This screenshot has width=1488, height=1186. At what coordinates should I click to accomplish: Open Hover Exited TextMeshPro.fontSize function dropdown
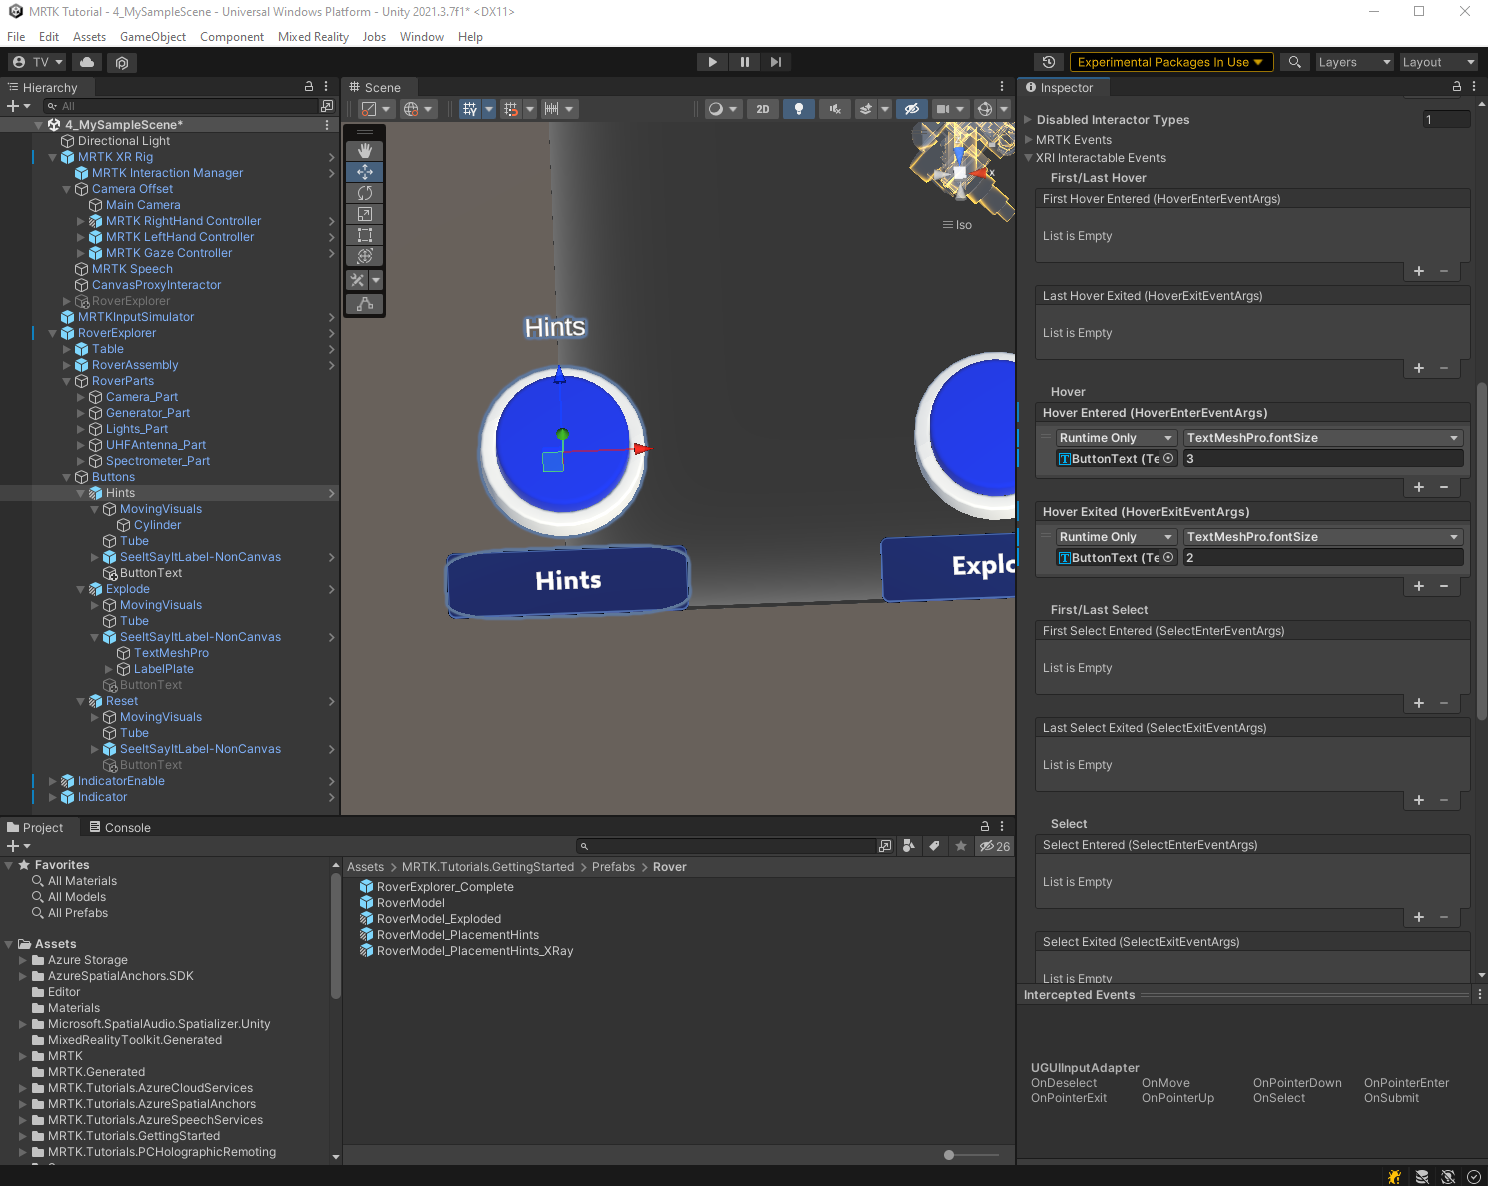point(1323,537)
